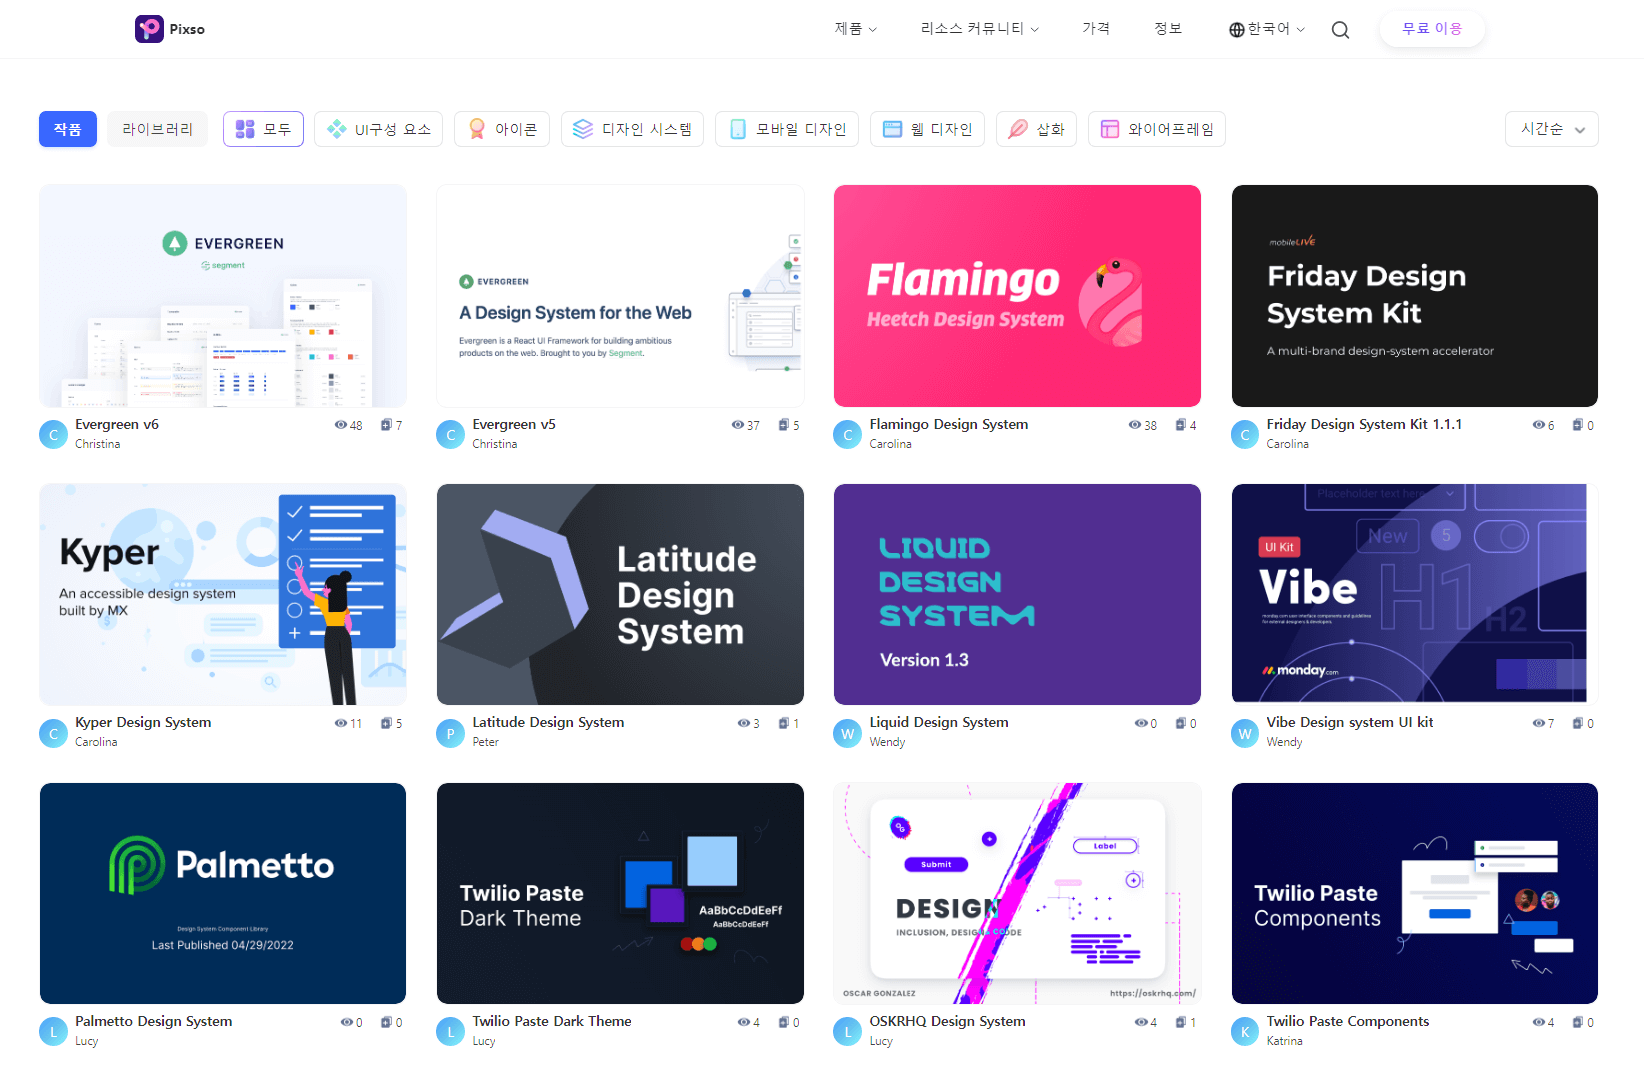The image size is (1644, 1080).
Task: Filter by UI구성 요소 category
Action: coord(379,129)
